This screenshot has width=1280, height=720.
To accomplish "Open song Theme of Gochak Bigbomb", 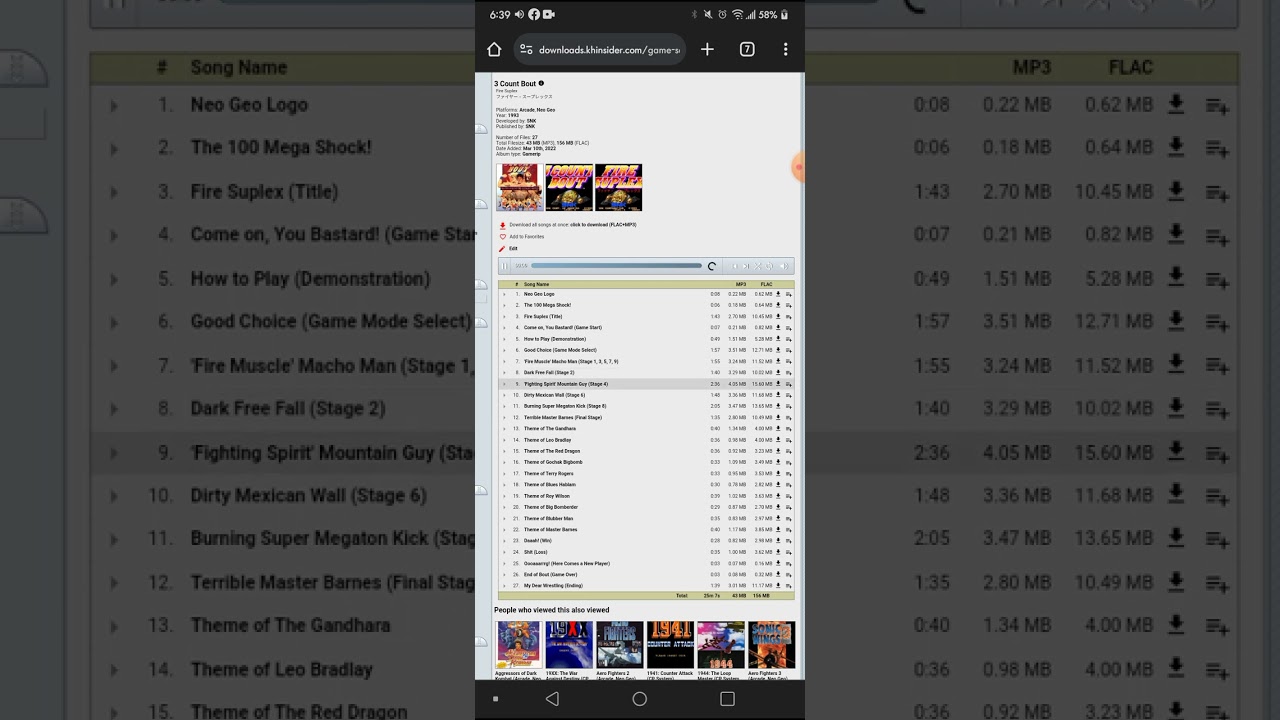I will 553,462.
